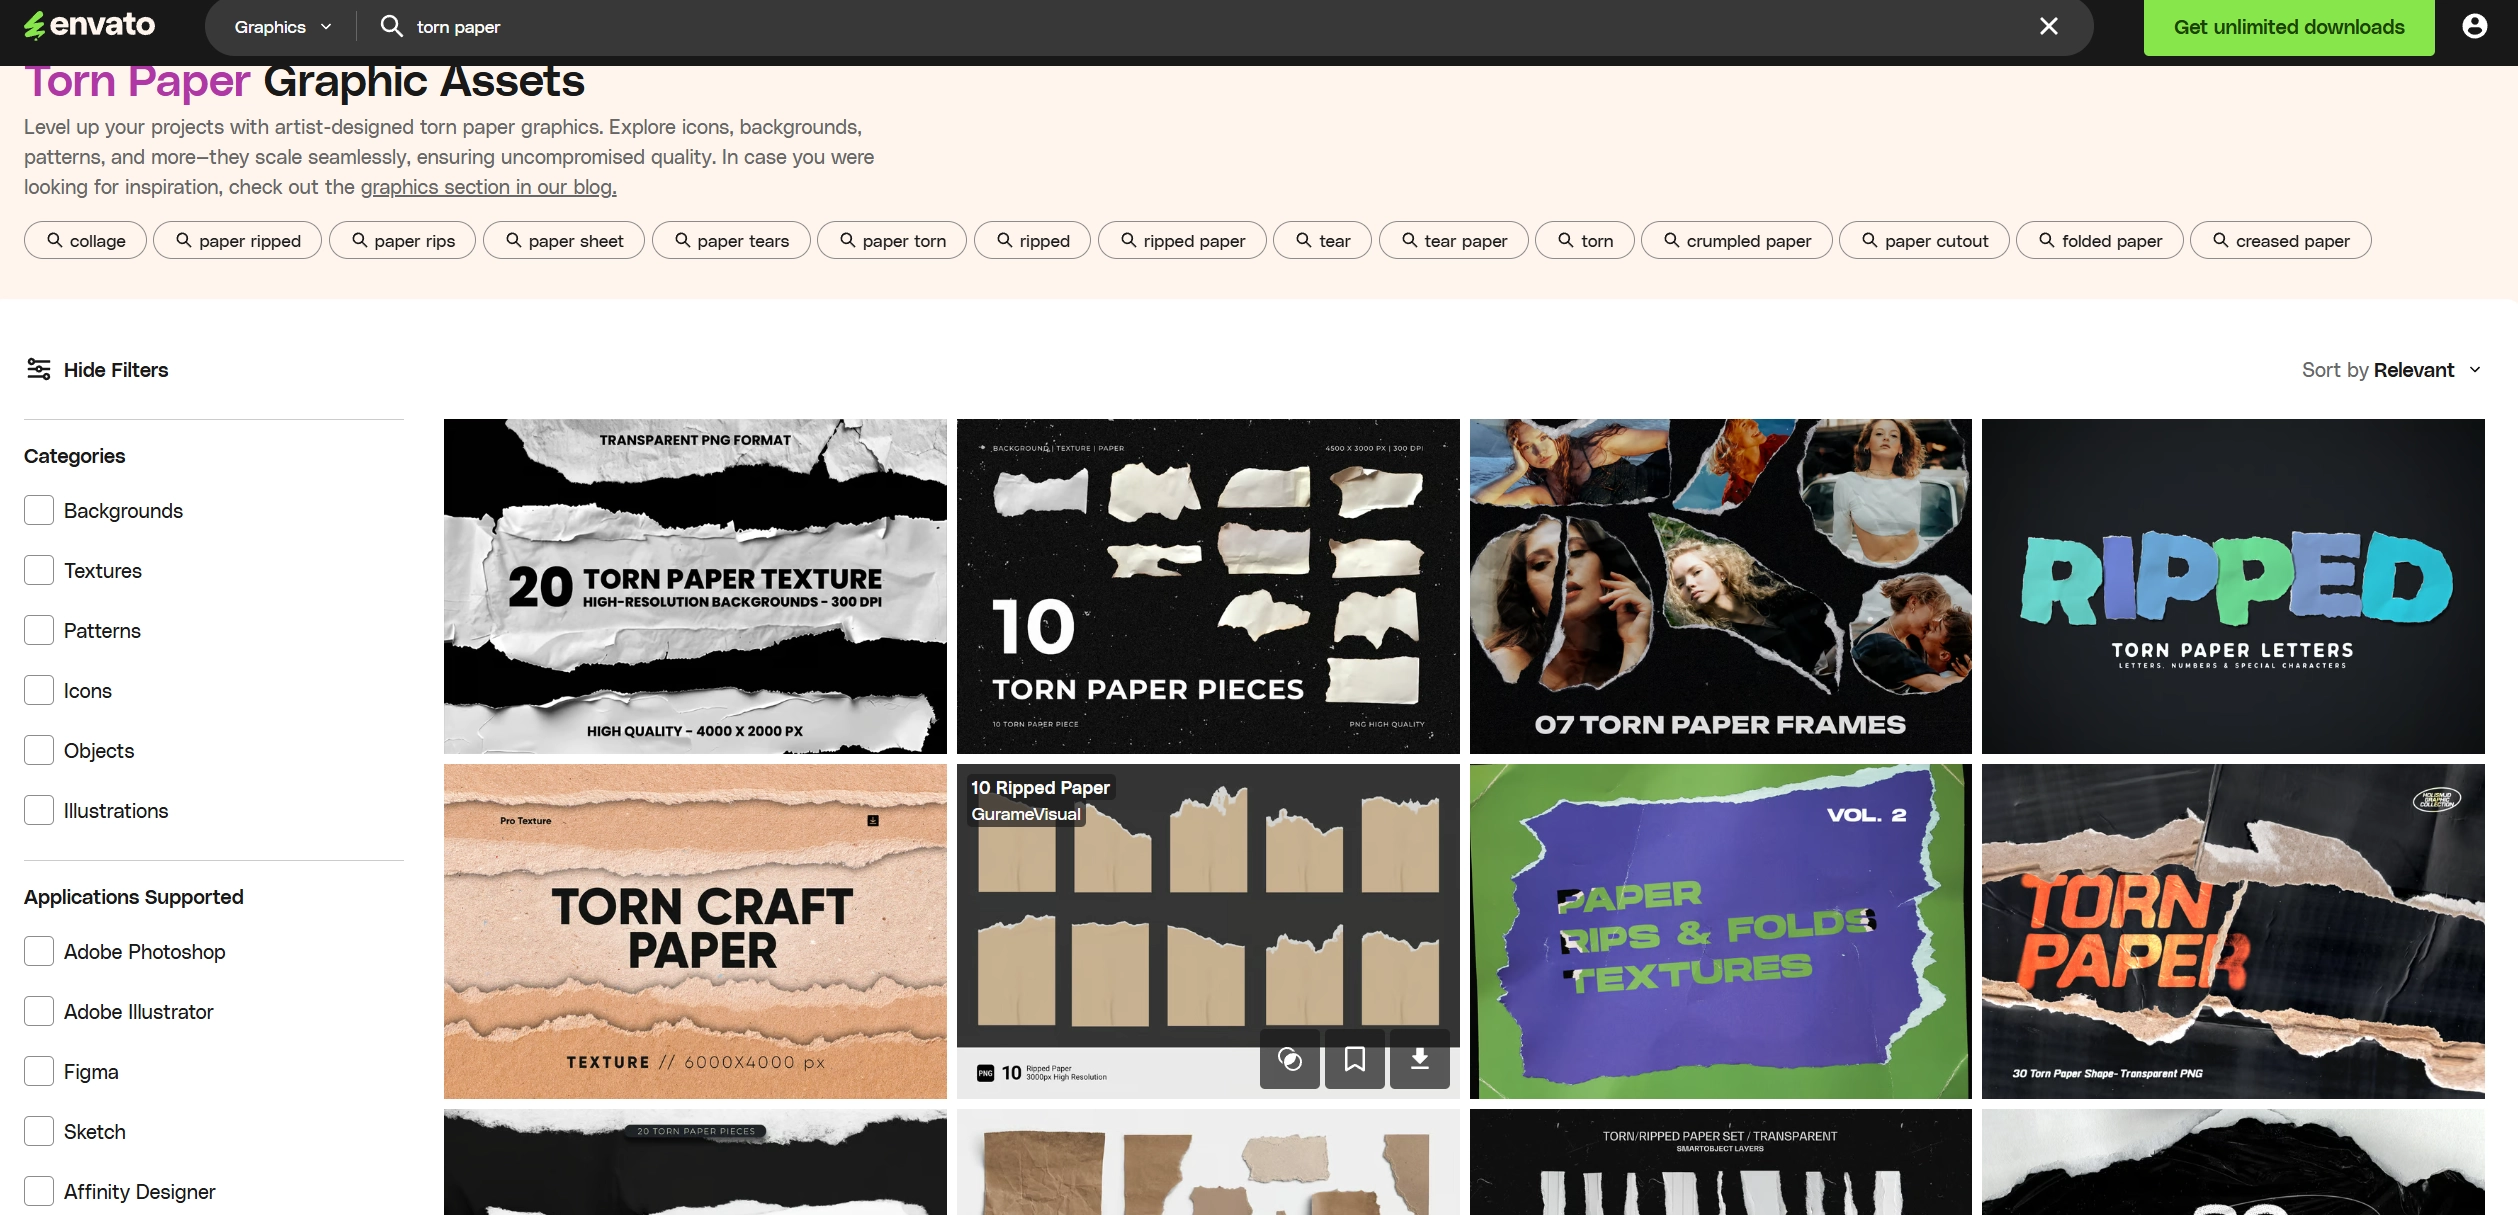Click the Envato logo

89,25
